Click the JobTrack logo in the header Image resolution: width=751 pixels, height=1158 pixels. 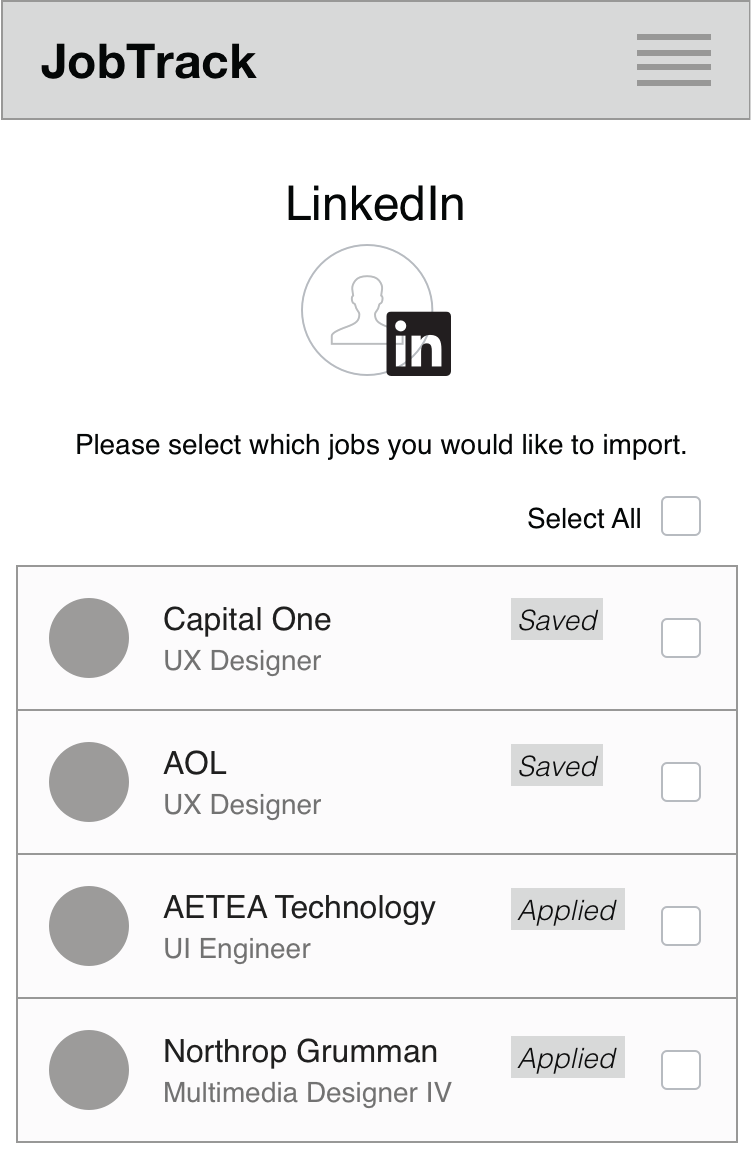(x=148, y=60)
